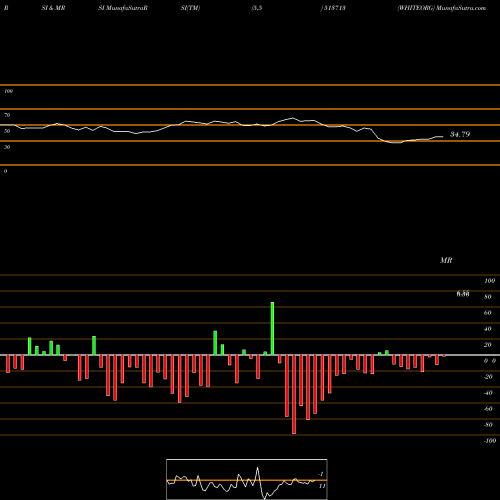Image resolution: width=500 pixels, height=500 pixels.
Task: Click the 60 label on MR axis
Action: tap(488, 313)
